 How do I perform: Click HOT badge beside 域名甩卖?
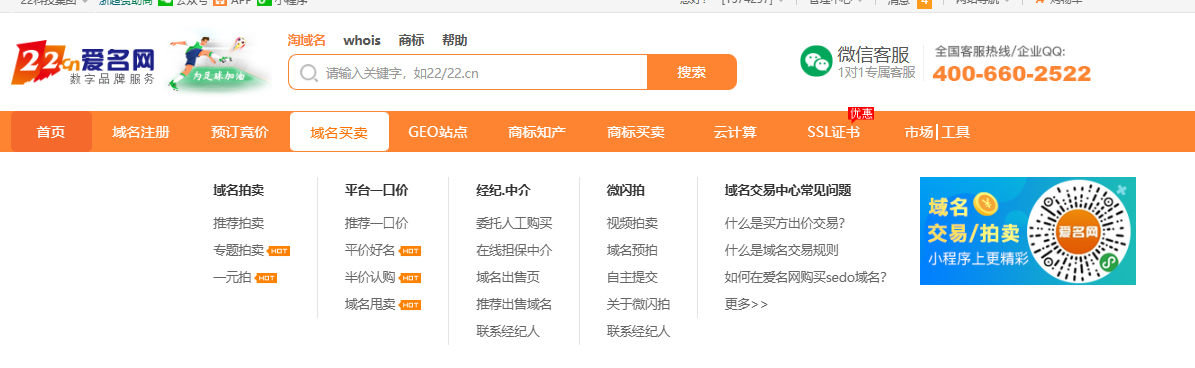pos(410,305)
